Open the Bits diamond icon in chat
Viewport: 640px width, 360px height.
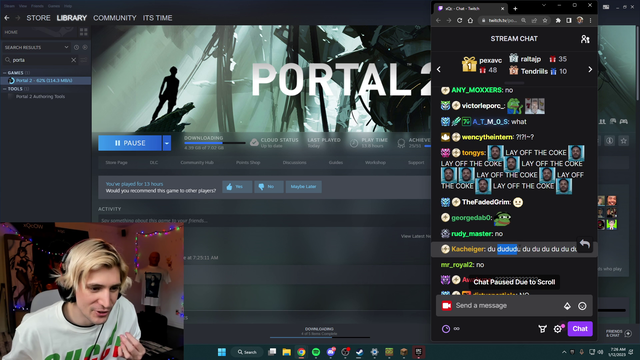coord(567,306)
